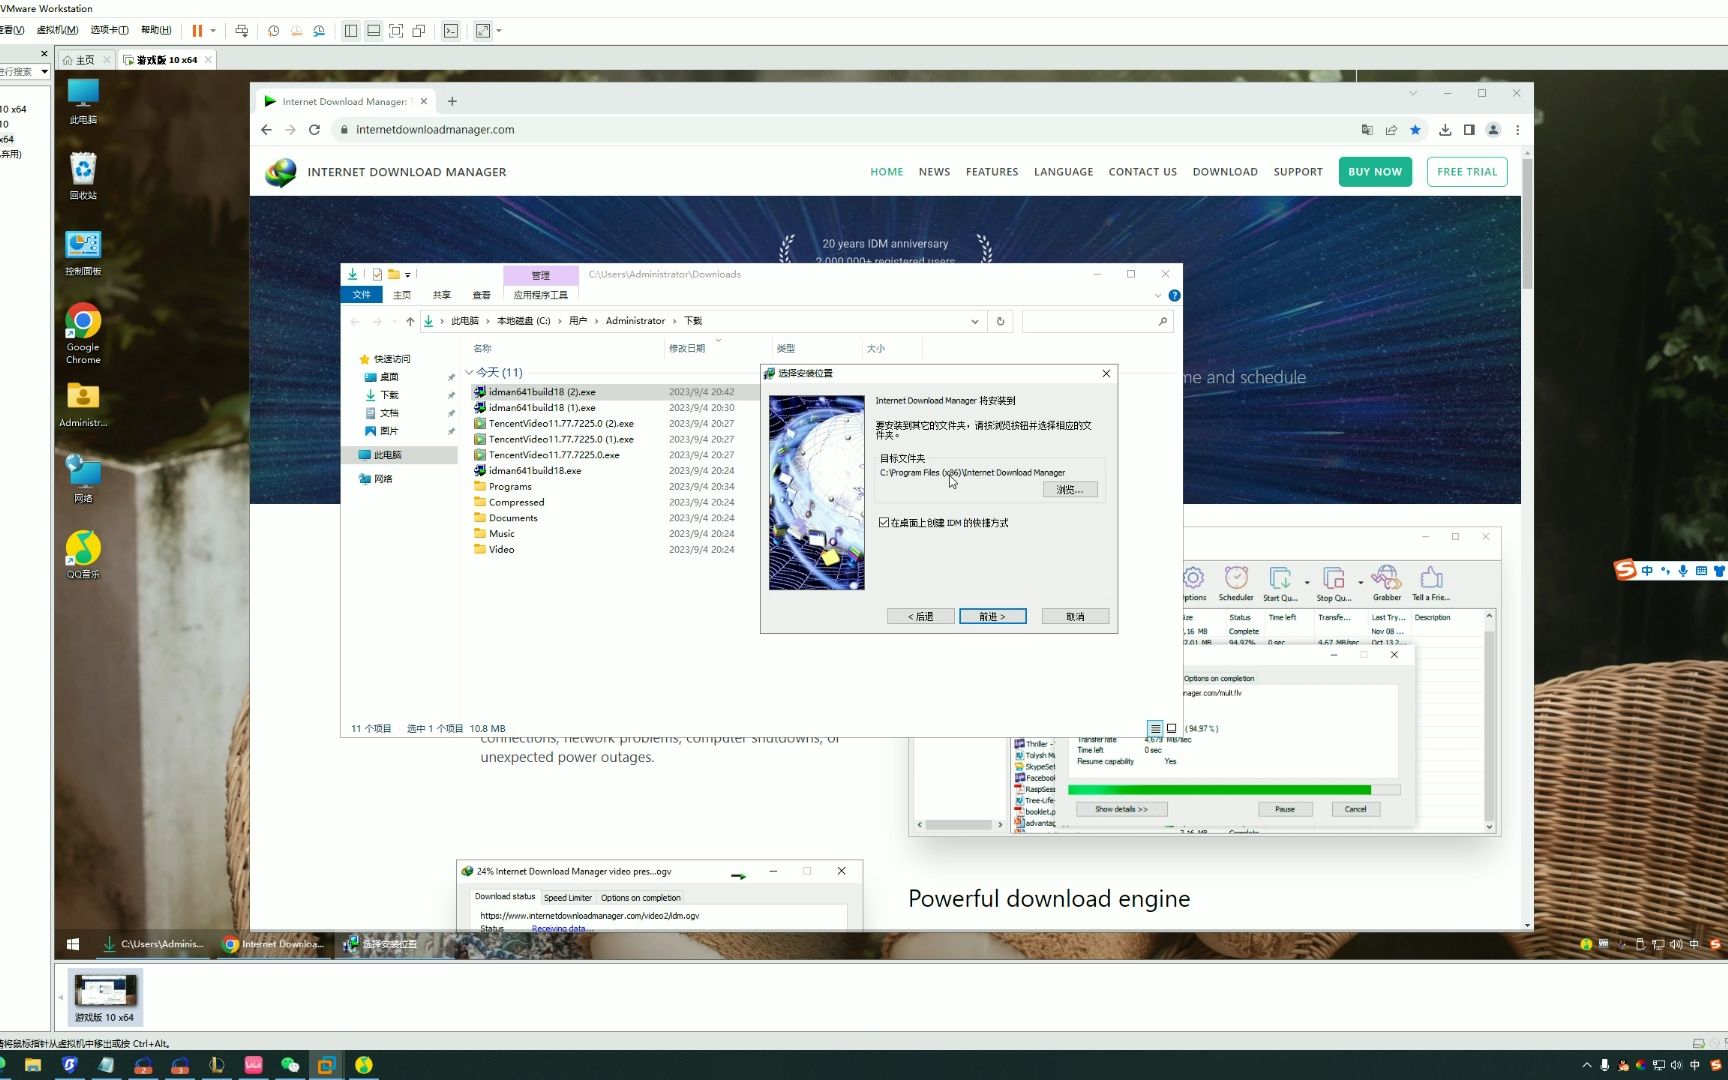The height and width of the screenshot is (1080, 1728).
Task: Click 前进 > in the installer
Action: tap(991, 617)
